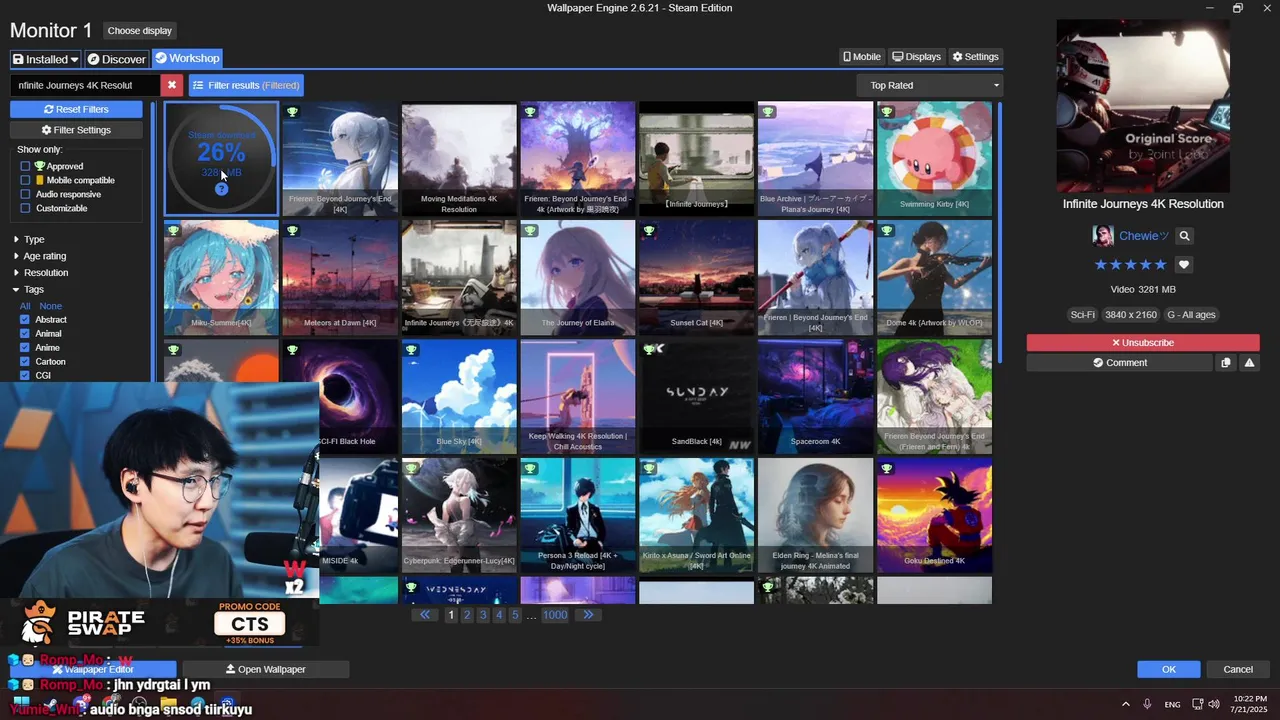Image resolution: width=1280 pixels, height=720 pixels.
Task: Report wallpaper with the warning triangle icon
Action: coord(1249,363)
